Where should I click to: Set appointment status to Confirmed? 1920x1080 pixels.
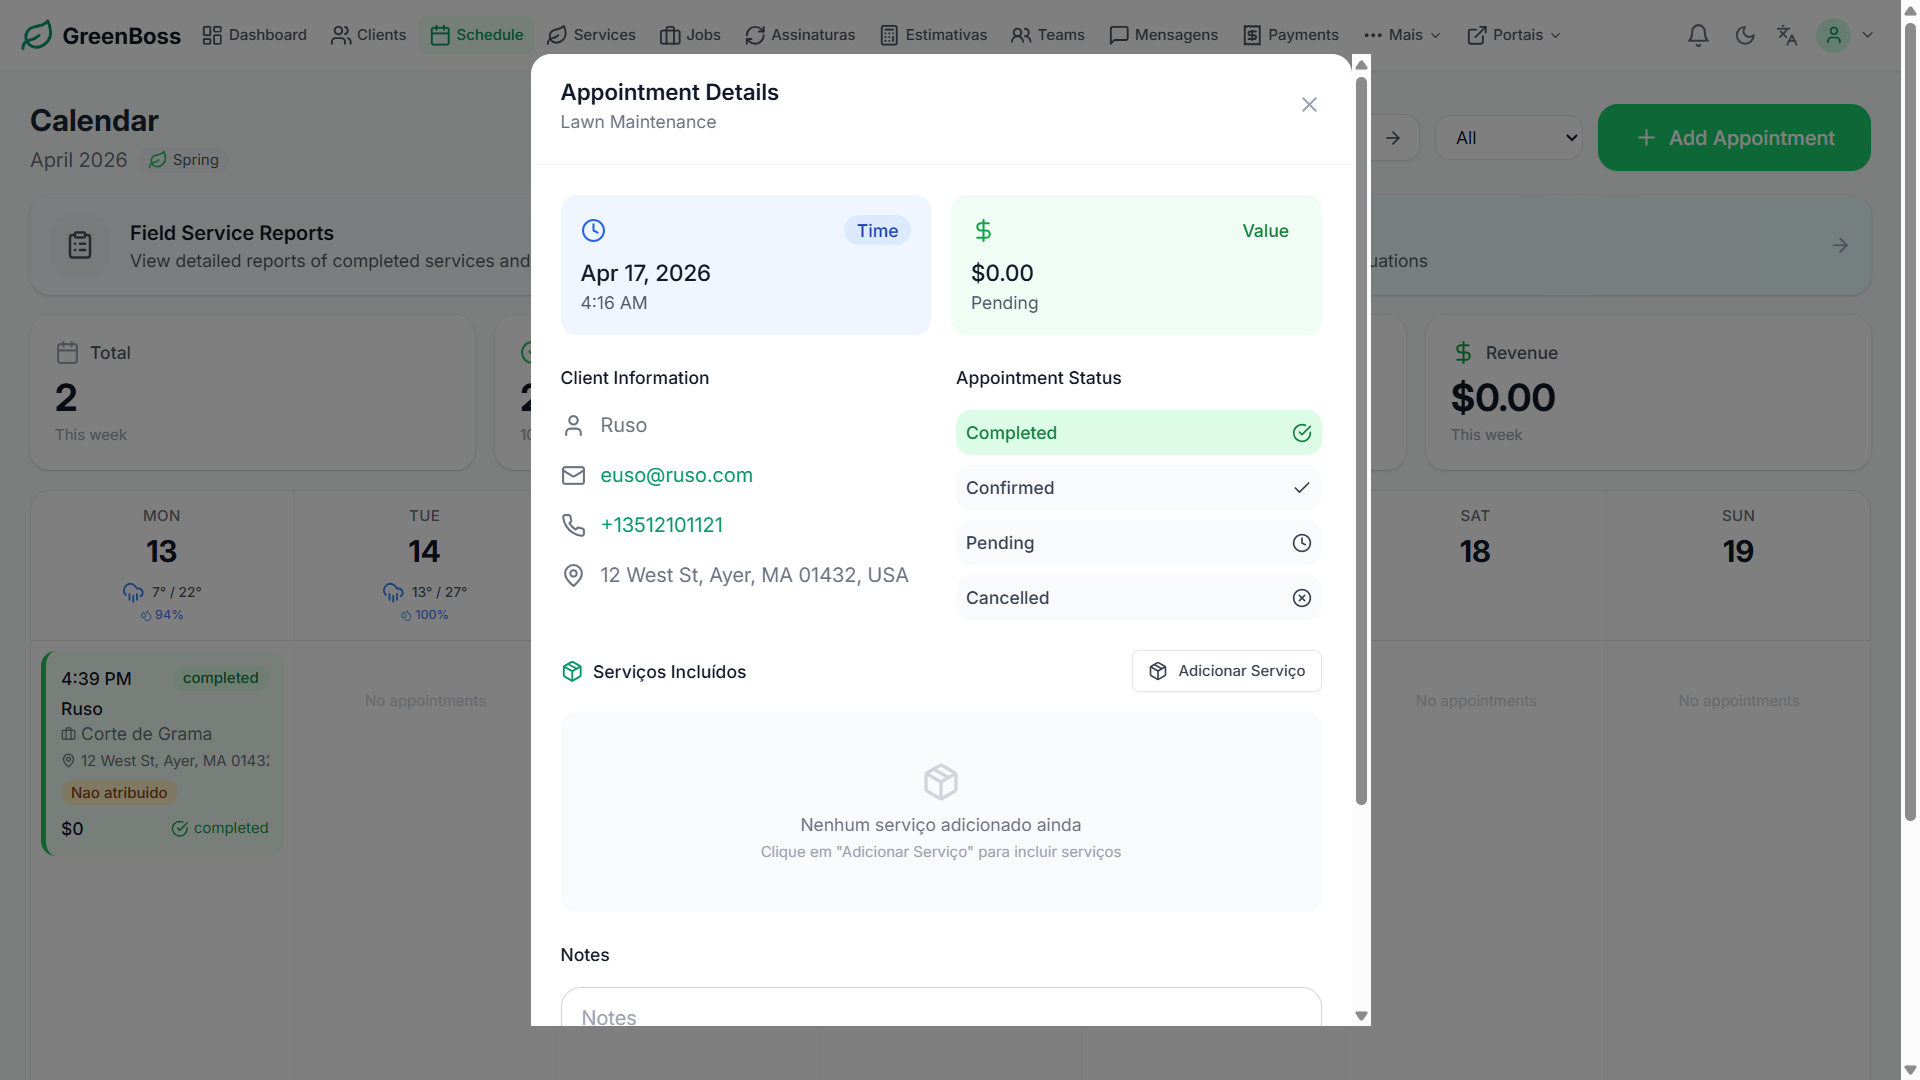1138,488
